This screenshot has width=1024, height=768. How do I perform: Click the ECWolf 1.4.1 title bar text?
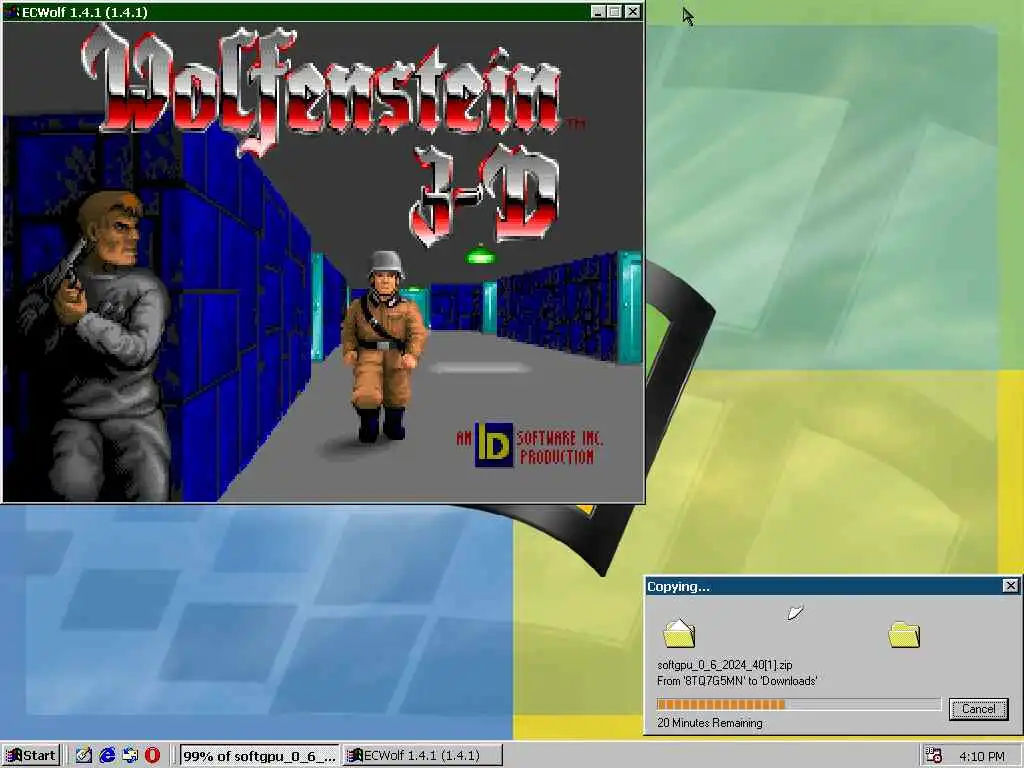click(x=84, y=12)
